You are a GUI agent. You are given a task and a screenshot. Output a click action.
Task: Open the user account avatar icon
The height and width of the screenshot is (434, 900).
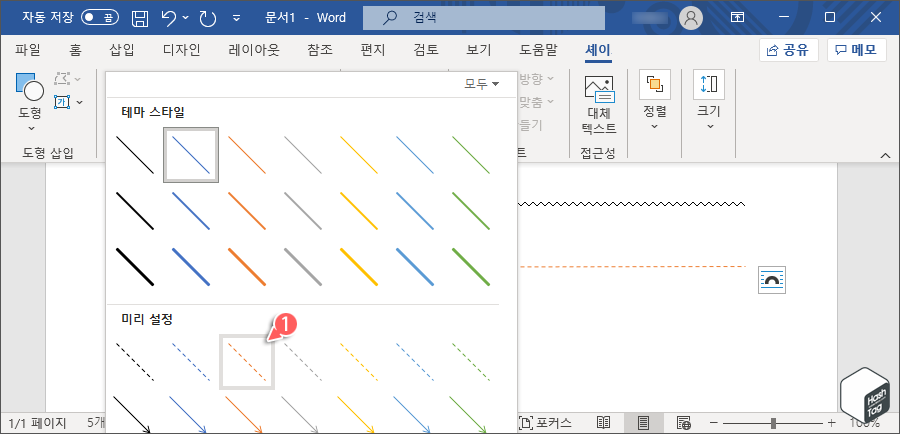click(690, 18)
